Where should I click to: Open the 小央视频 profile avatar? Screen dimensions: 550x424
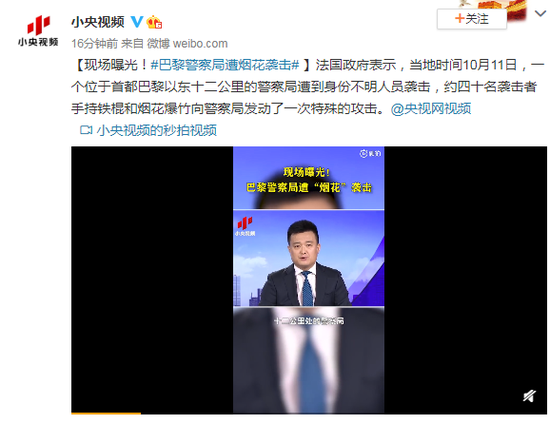coord(38,31)
